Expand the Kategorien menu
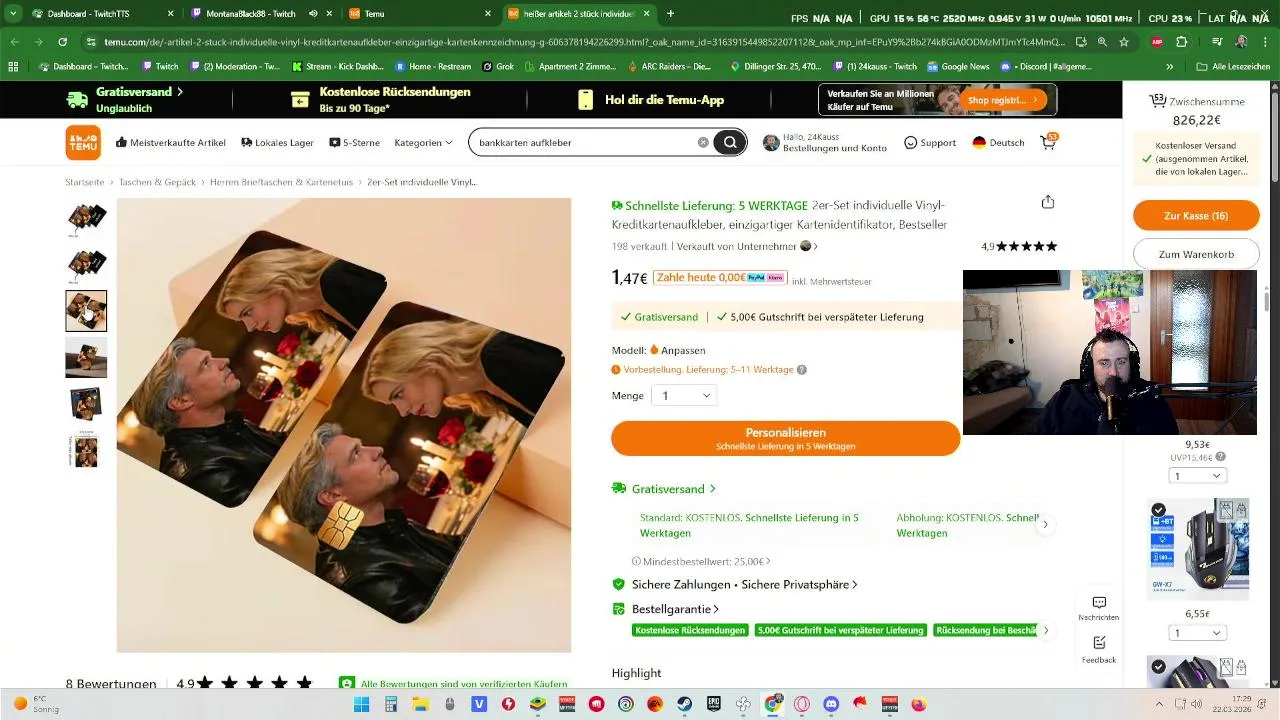1280x720 pixels. coord(423,142)
